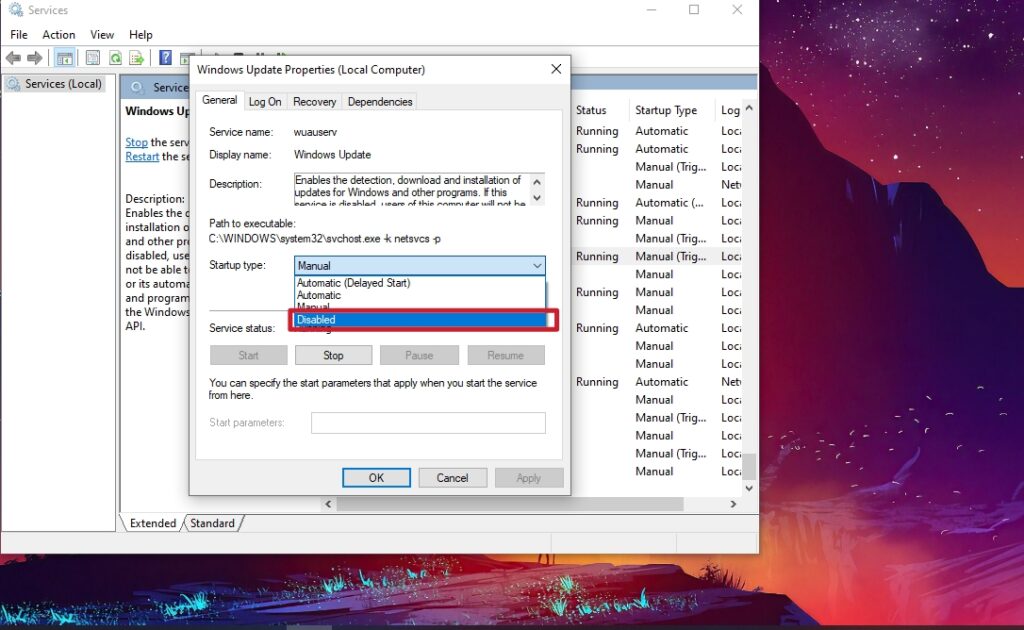1024x630 pixels.
Task: Open the Help menu
Action: 140,35
